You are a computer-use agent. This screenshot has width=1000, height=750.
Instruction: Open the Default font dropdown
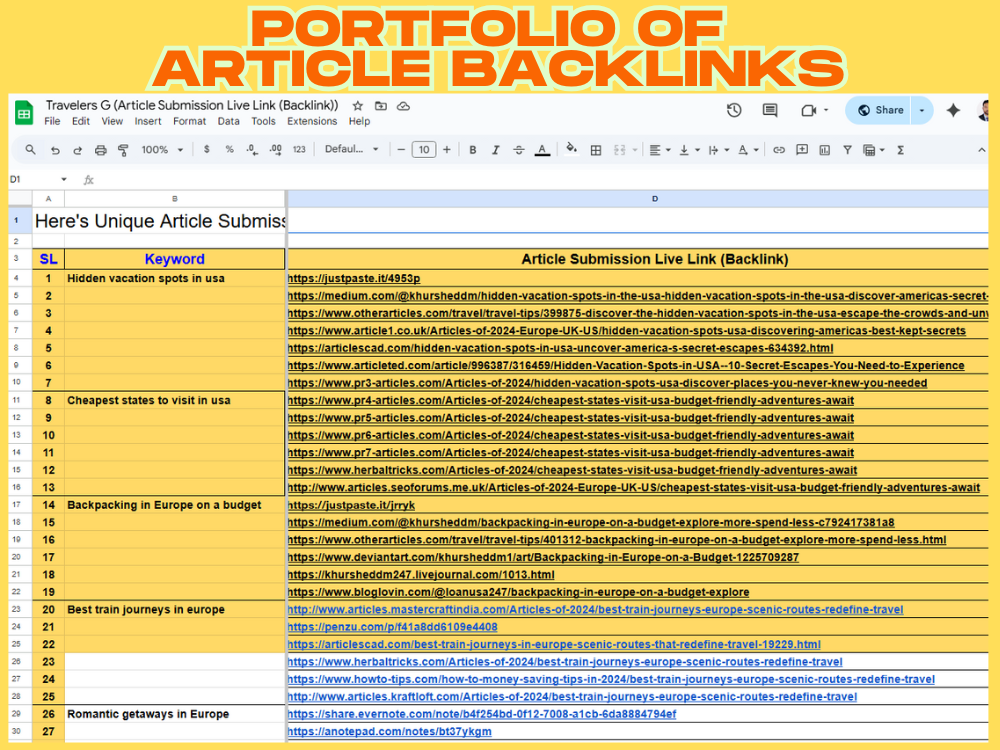tap(352, 150)
